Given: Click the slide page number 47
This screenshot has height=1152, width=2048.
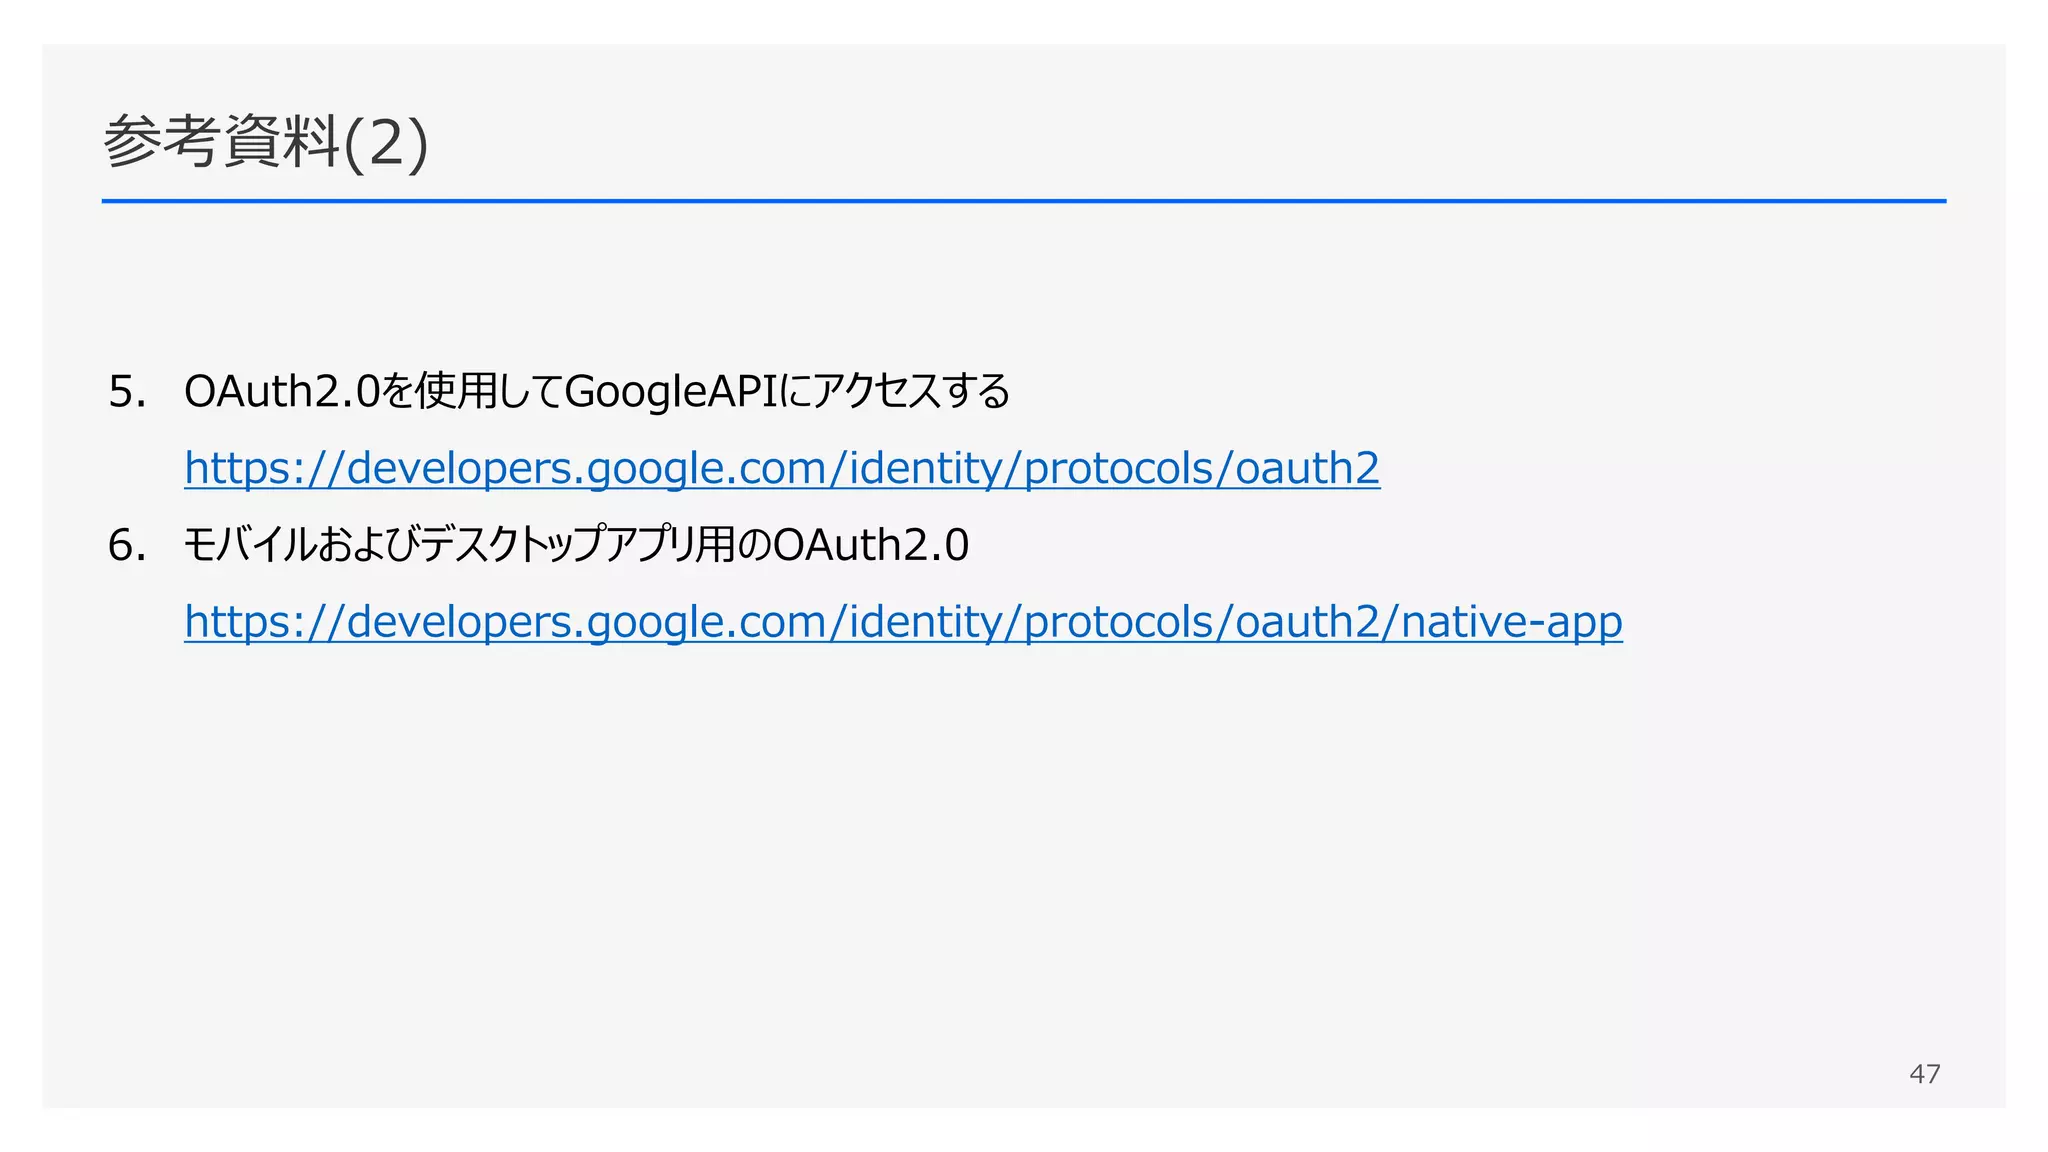Looking at the screenshot, I should [x=1924, y=1074].
